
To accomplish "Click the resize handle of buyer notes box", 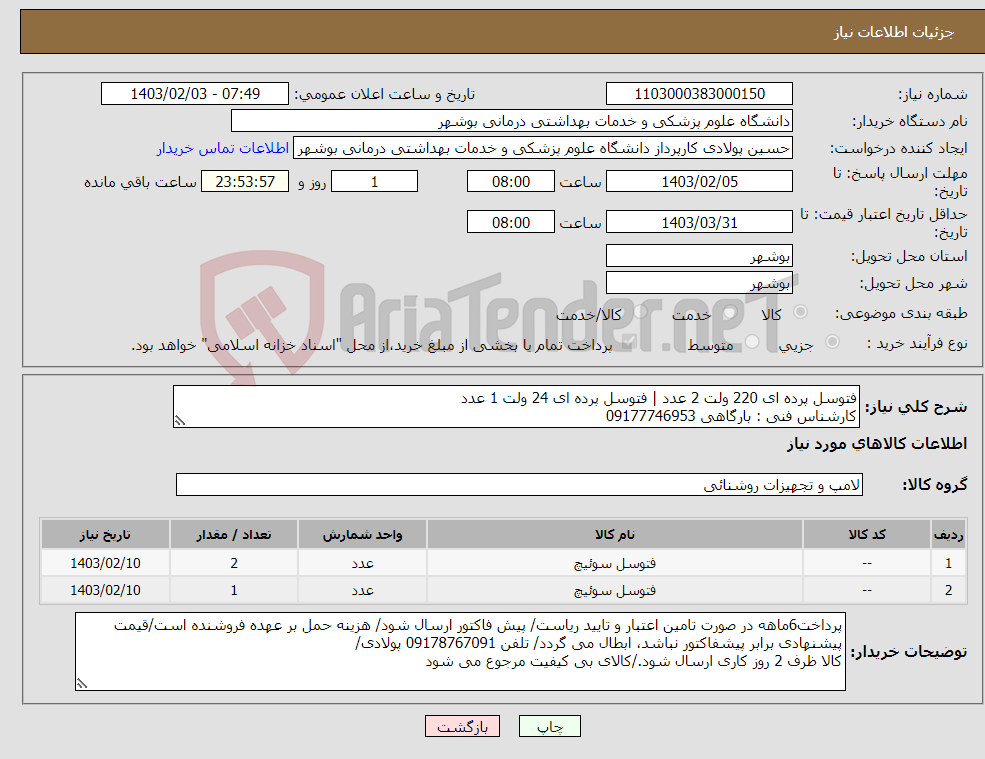I will pos(82,684).
